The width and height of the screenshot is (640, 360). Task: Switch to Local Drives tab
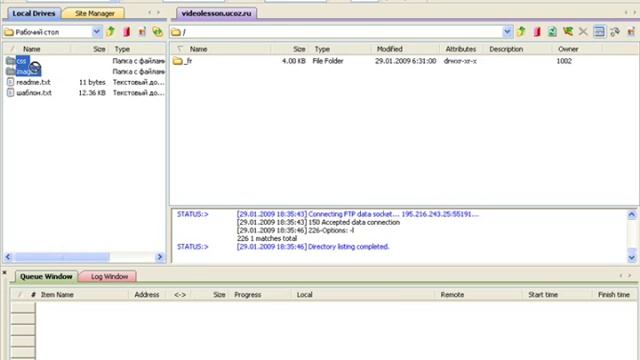(x=34, y=13)
